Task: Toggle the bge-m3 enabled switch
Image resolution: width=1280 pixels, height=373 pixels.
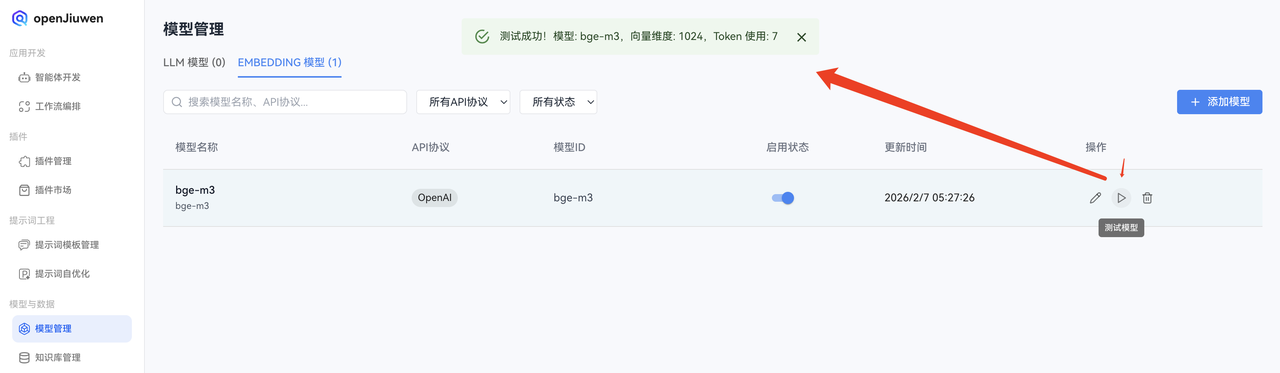Action: 783,198
